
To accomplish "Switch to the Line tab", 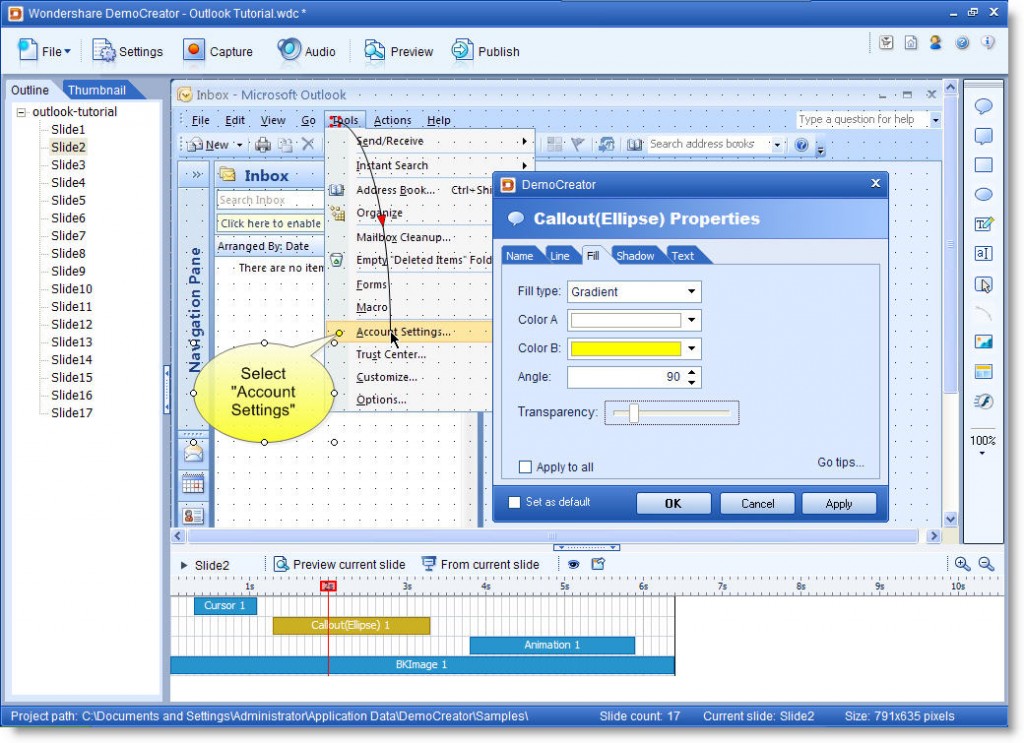I will pyautogui.click(x=560, y=256).
